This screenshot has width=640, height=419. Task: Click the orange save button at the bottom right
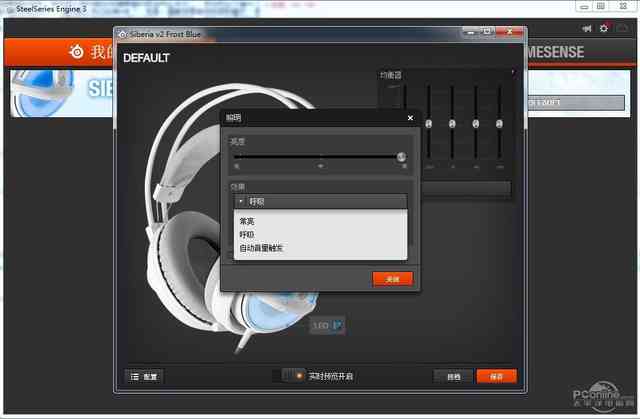click(x=497, y=377)
